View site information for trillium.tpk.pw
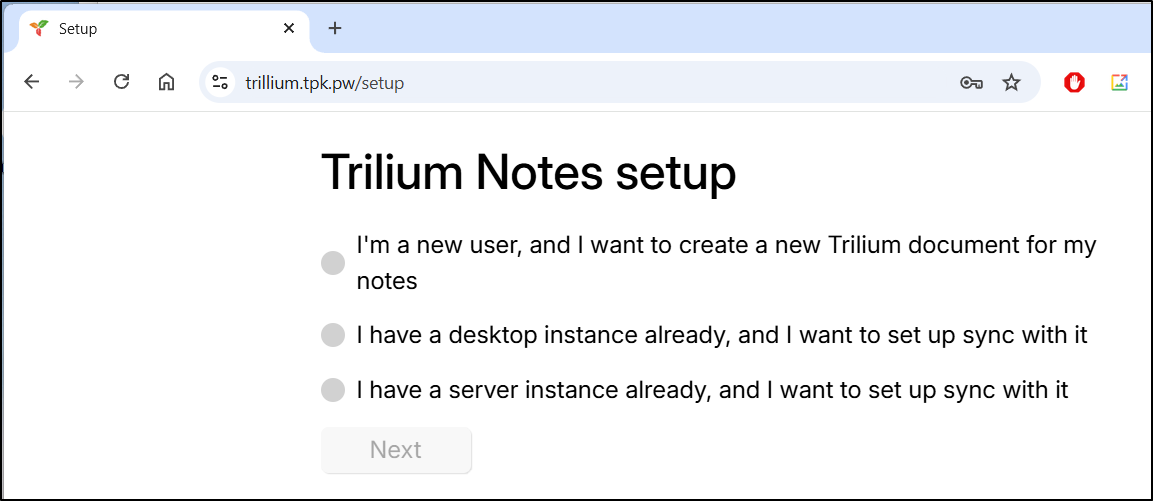 [219, 82]
